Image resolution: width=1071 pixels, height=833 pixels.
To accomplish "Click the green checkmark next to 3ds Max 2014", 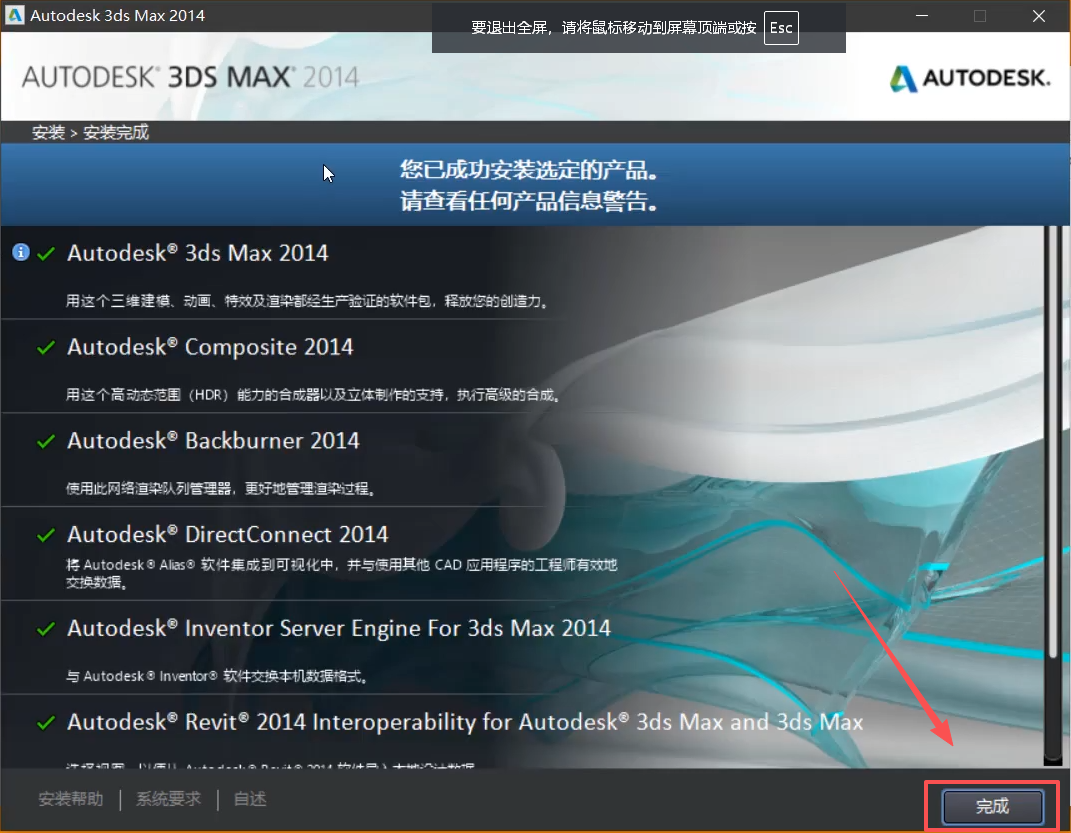I will pos(45,254).
